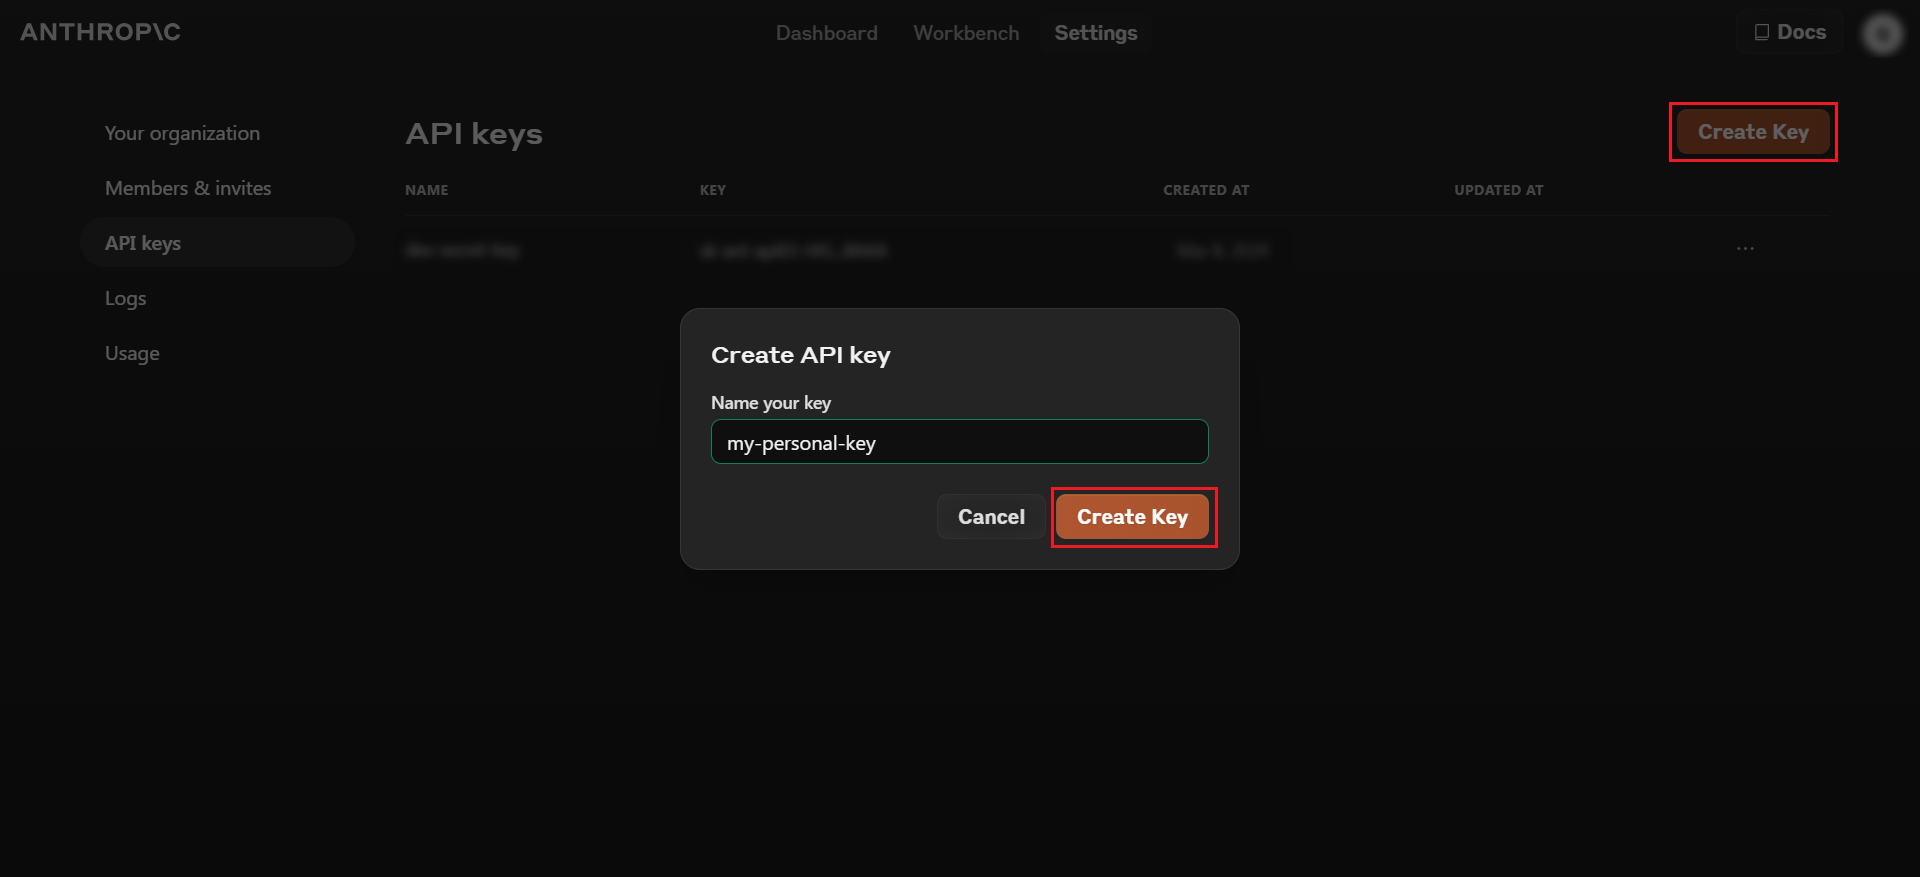Screen dimensions: 1920x877
Task: Open Your organization settings
Action: point(182,133)
